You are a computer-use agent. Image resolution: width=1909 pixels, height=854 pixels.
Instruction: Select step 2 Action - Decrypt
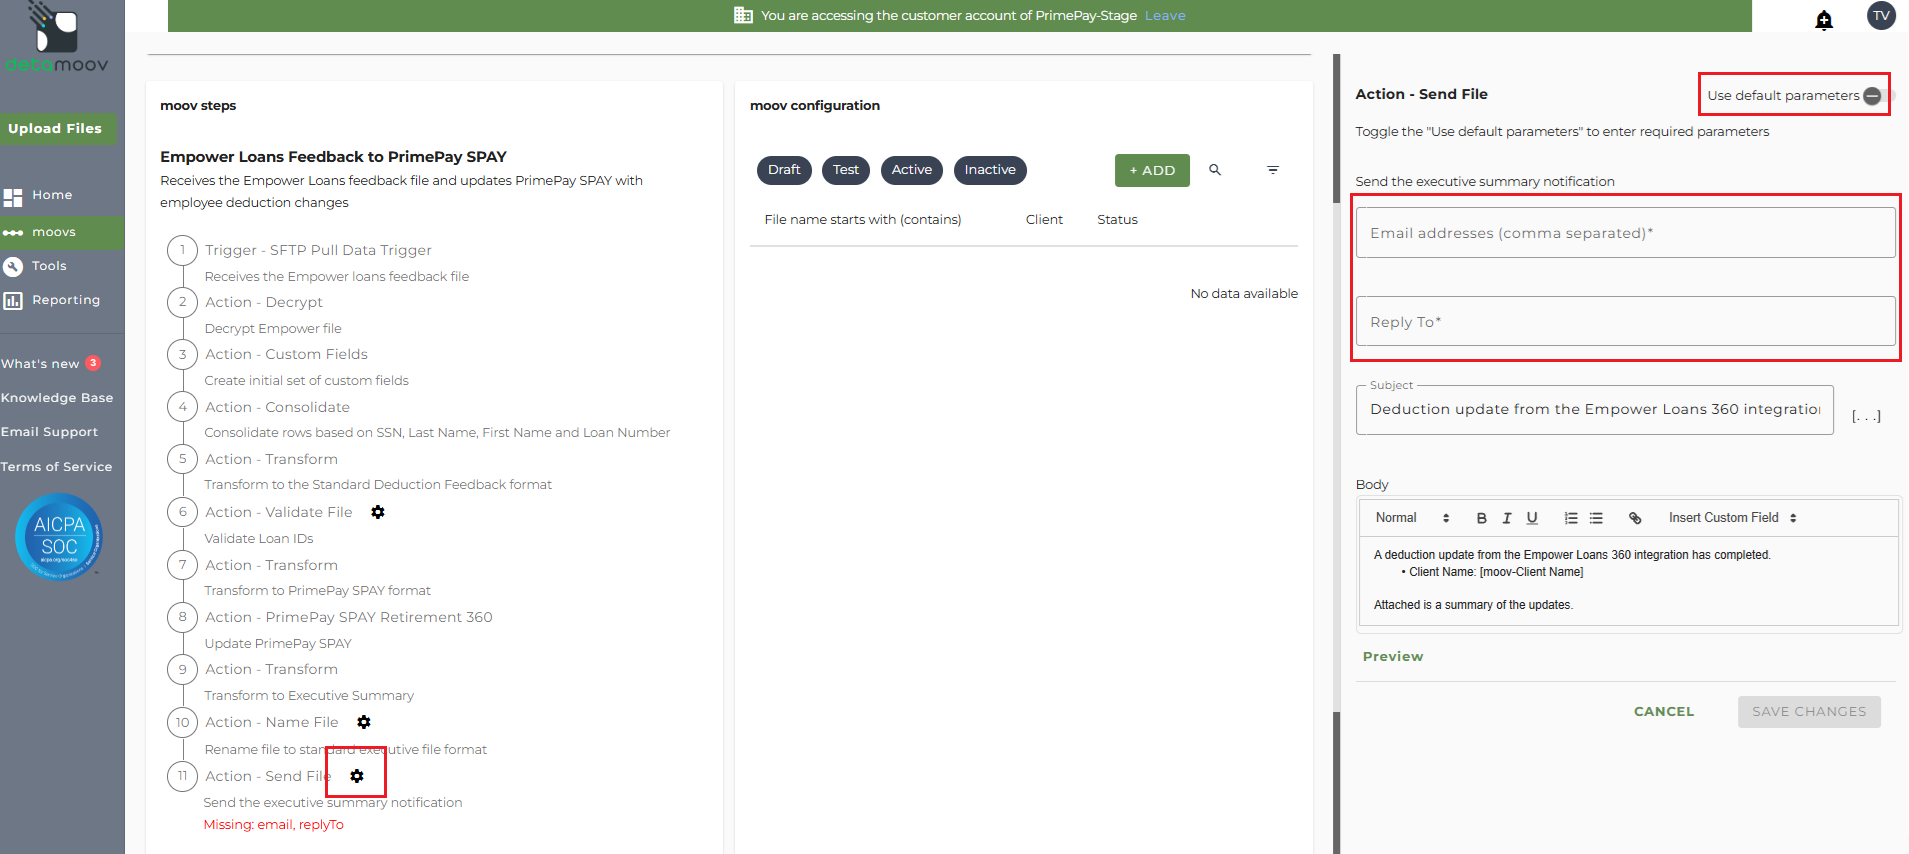tap(264, 302)
